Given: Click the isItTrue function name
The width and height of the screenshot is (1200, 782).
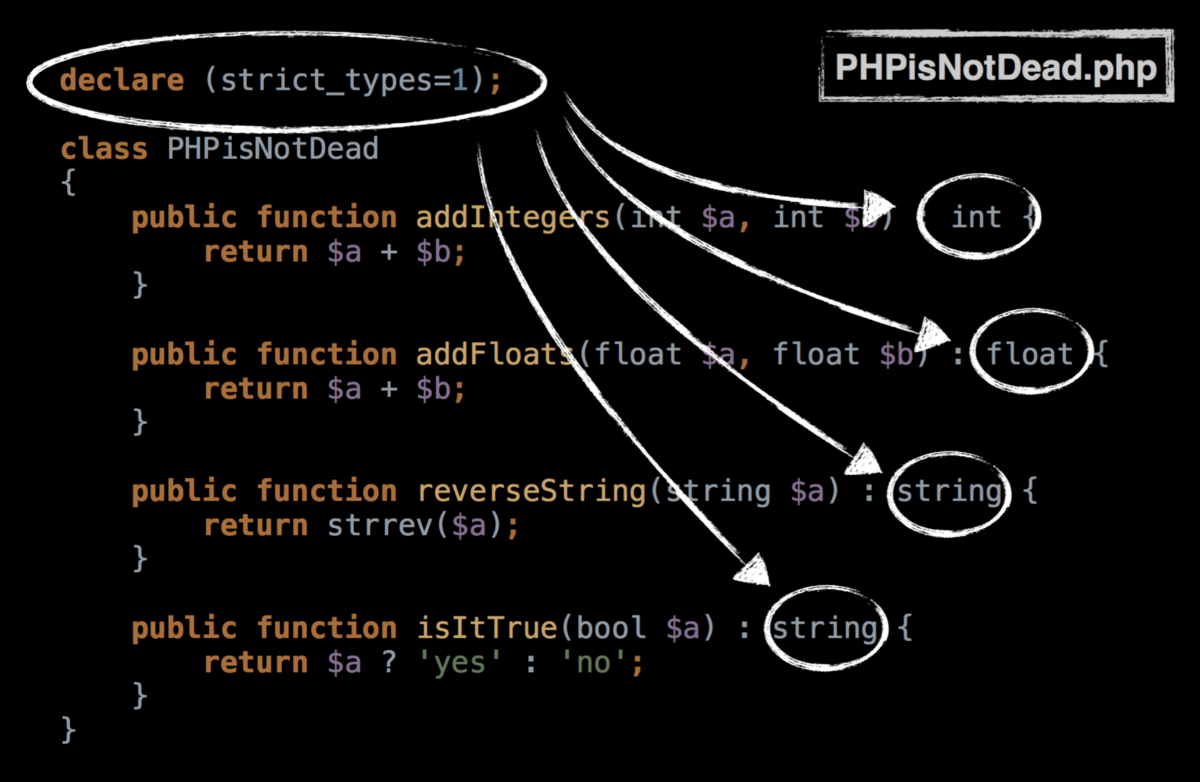Looking at the screenshot, I should click(486, 628).
